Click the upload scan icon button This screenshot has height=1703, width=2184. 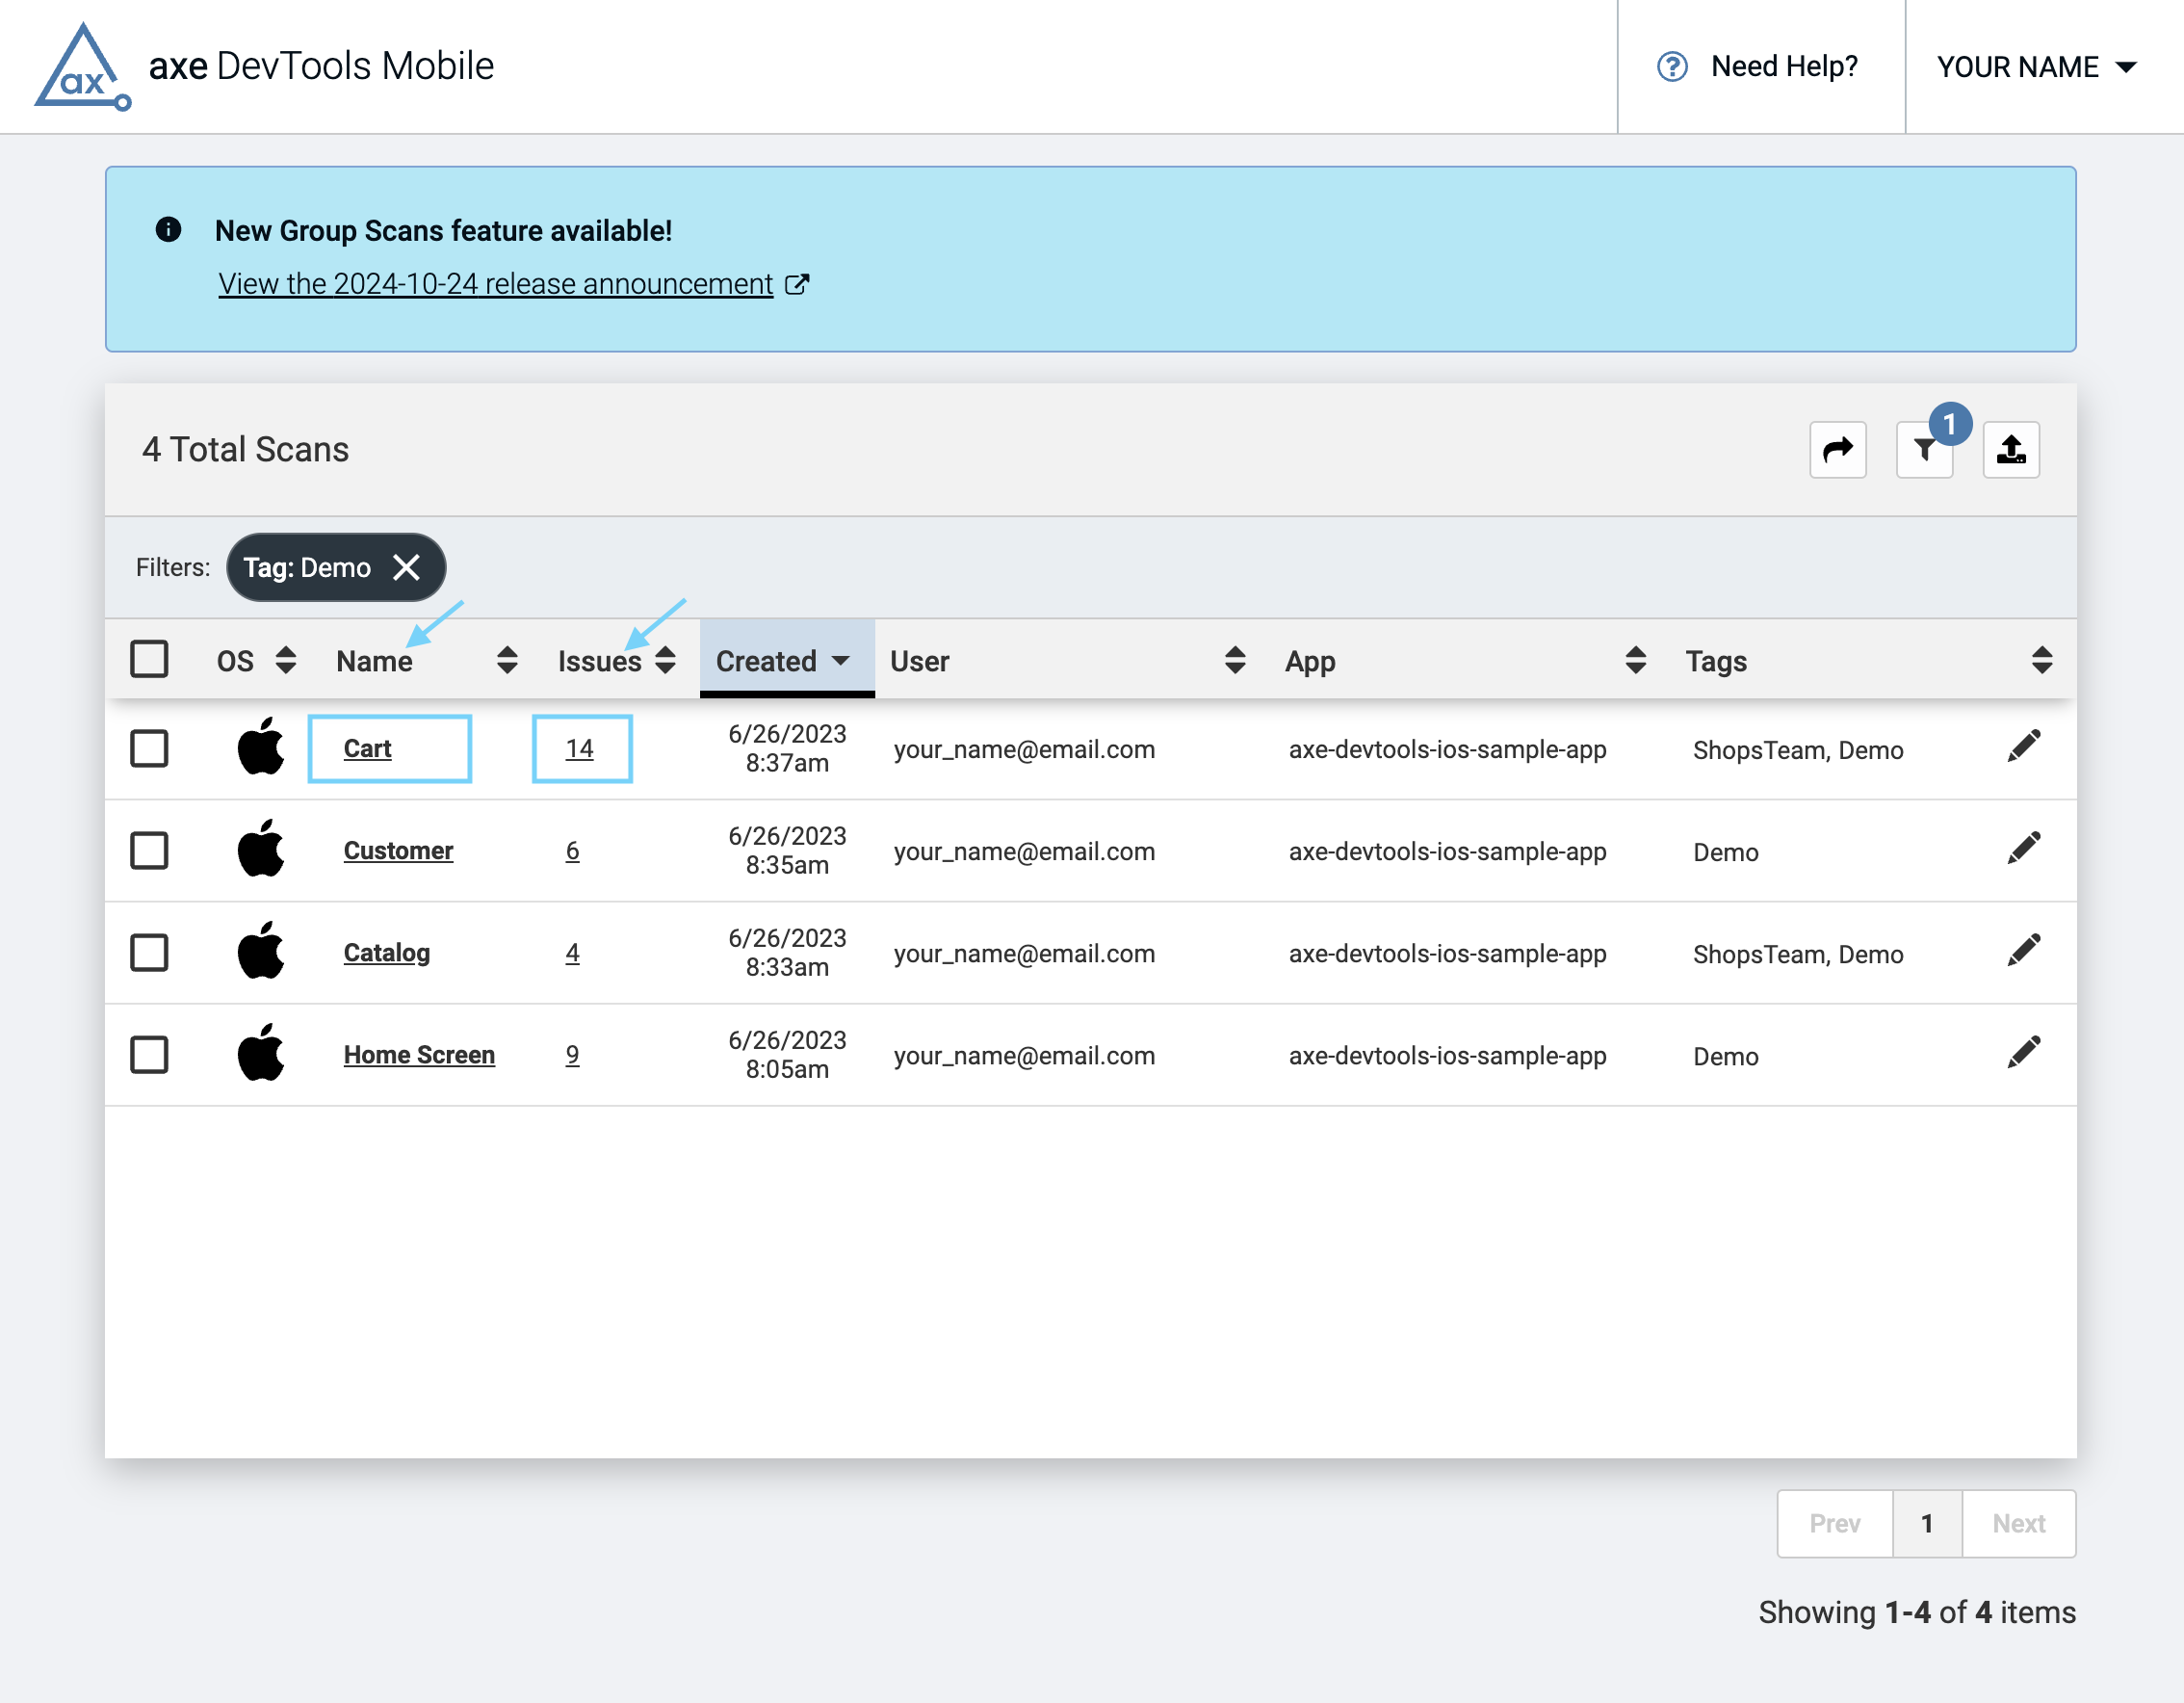coord(2010,450)
